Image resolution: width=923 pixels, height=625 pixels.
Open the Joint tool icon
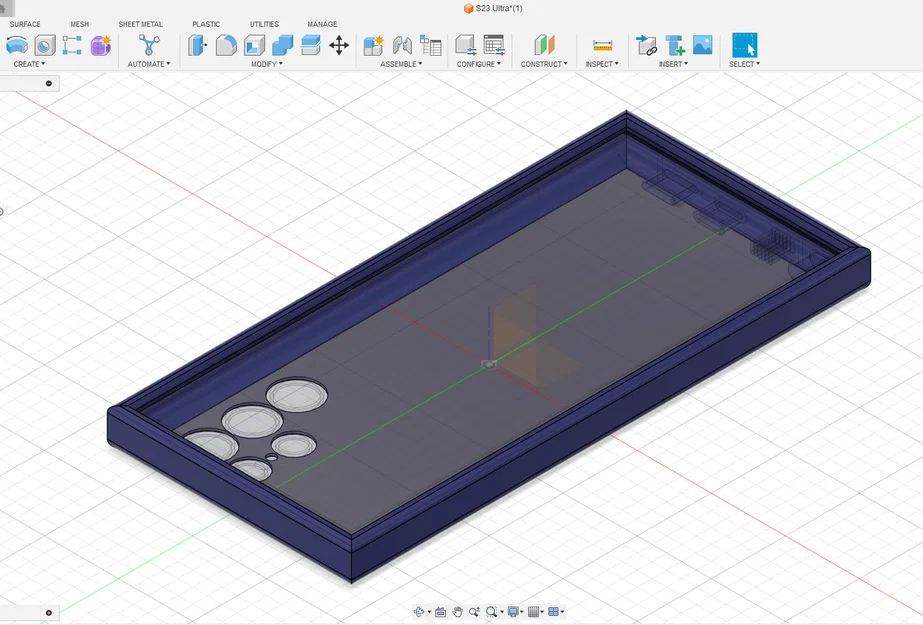(403, 45)
